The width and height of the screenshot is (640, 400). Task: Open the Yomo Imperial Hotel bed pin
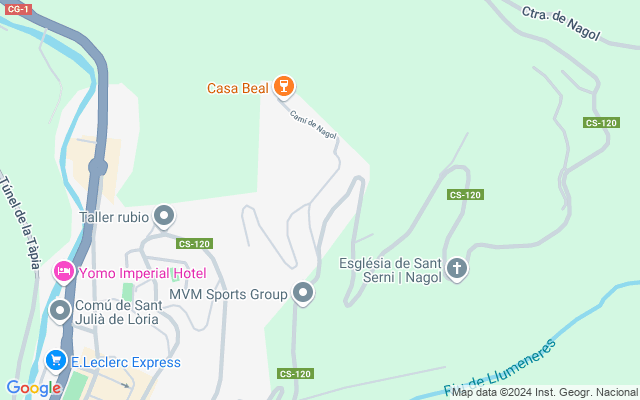point(64,272)
